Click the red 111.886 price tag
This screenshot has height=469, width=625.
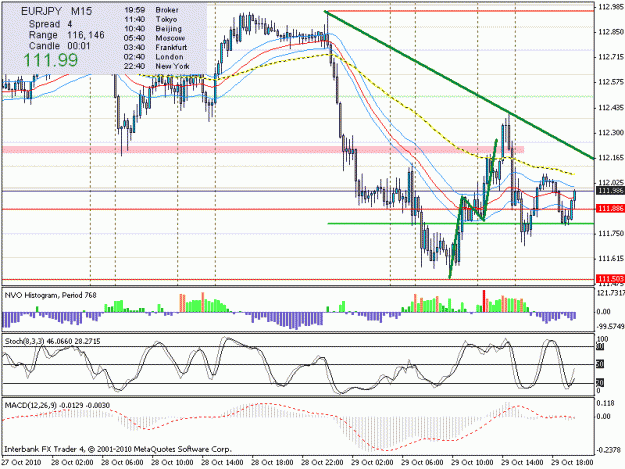click(x=610, y=208)
